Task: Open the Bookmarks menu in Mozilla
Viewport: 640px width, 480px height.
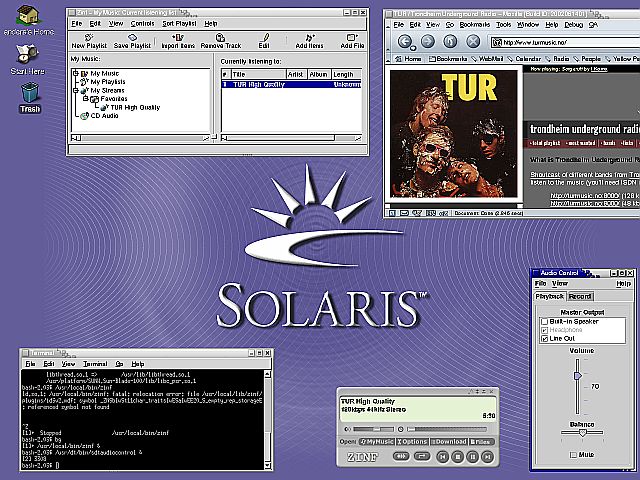Action: [474, 25]
